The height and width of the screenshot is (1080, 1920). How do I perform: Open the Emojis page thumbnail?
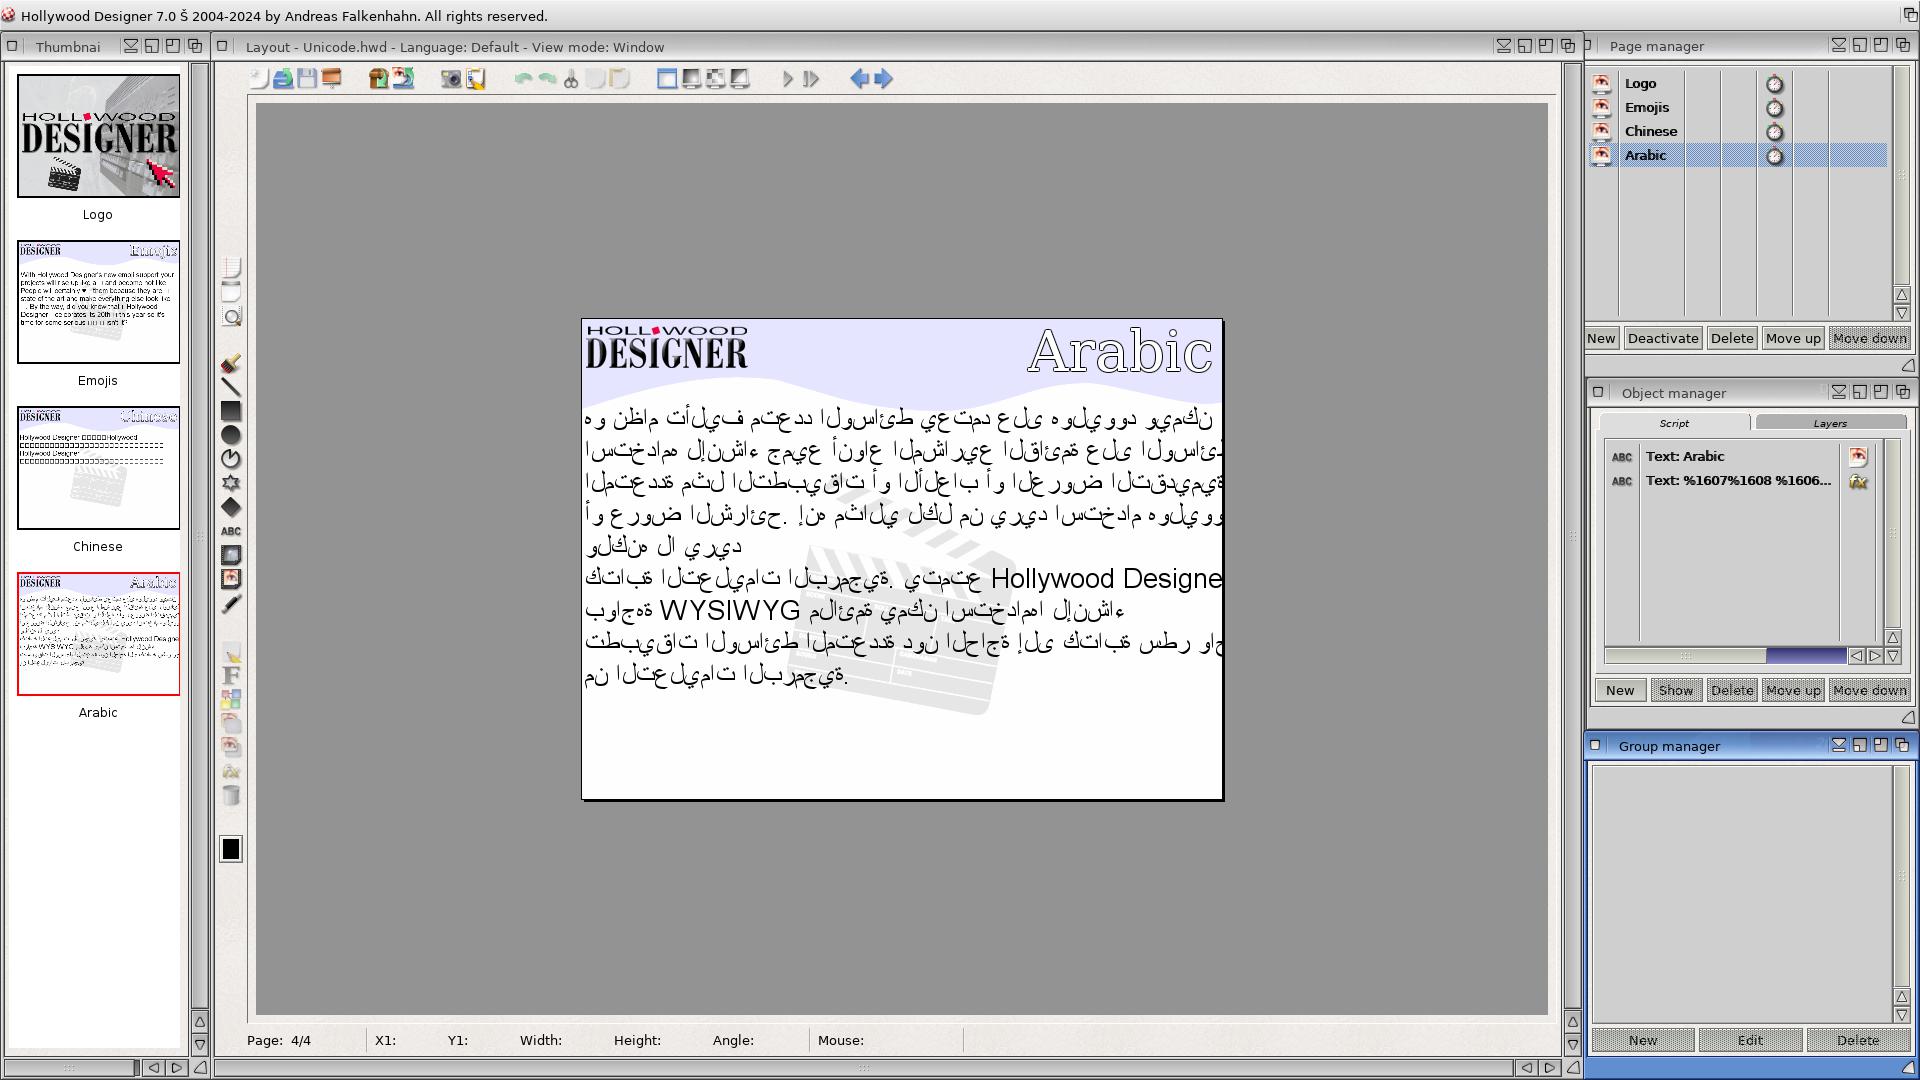(x=98, y=302)
